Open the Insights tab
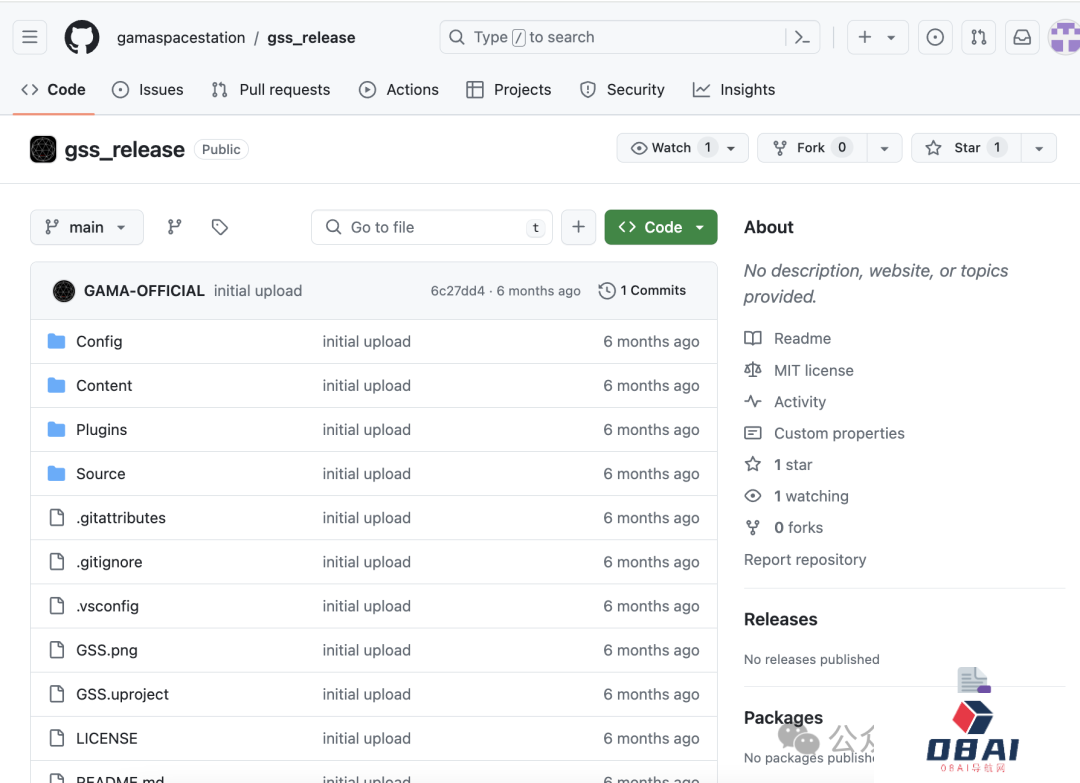This screenshot has height=783, width=1080. click(734, 90)
